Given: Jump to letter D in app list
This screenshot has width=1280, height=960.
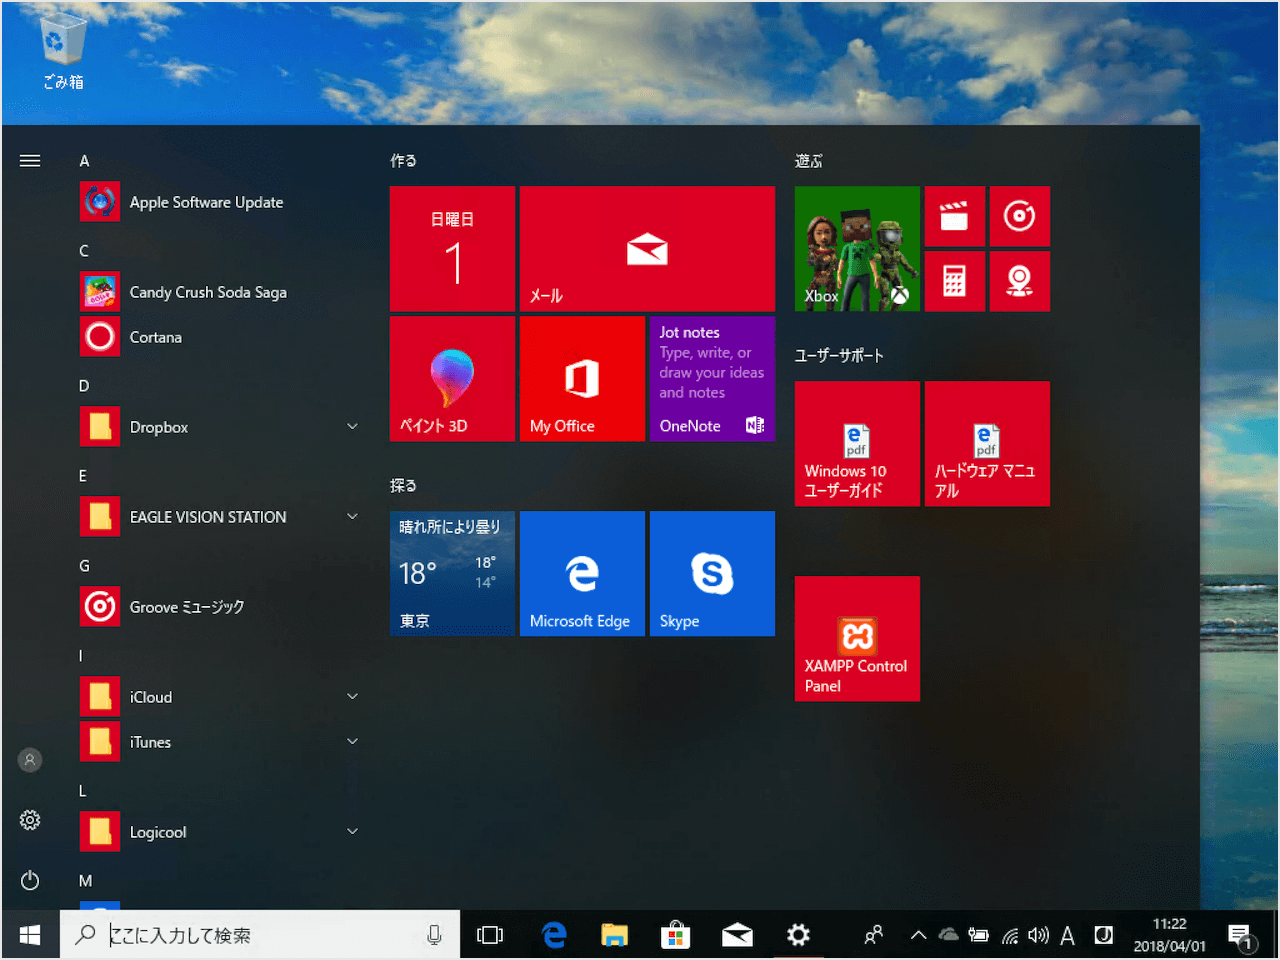Looking at the screenshot, I should coord(84,386).
